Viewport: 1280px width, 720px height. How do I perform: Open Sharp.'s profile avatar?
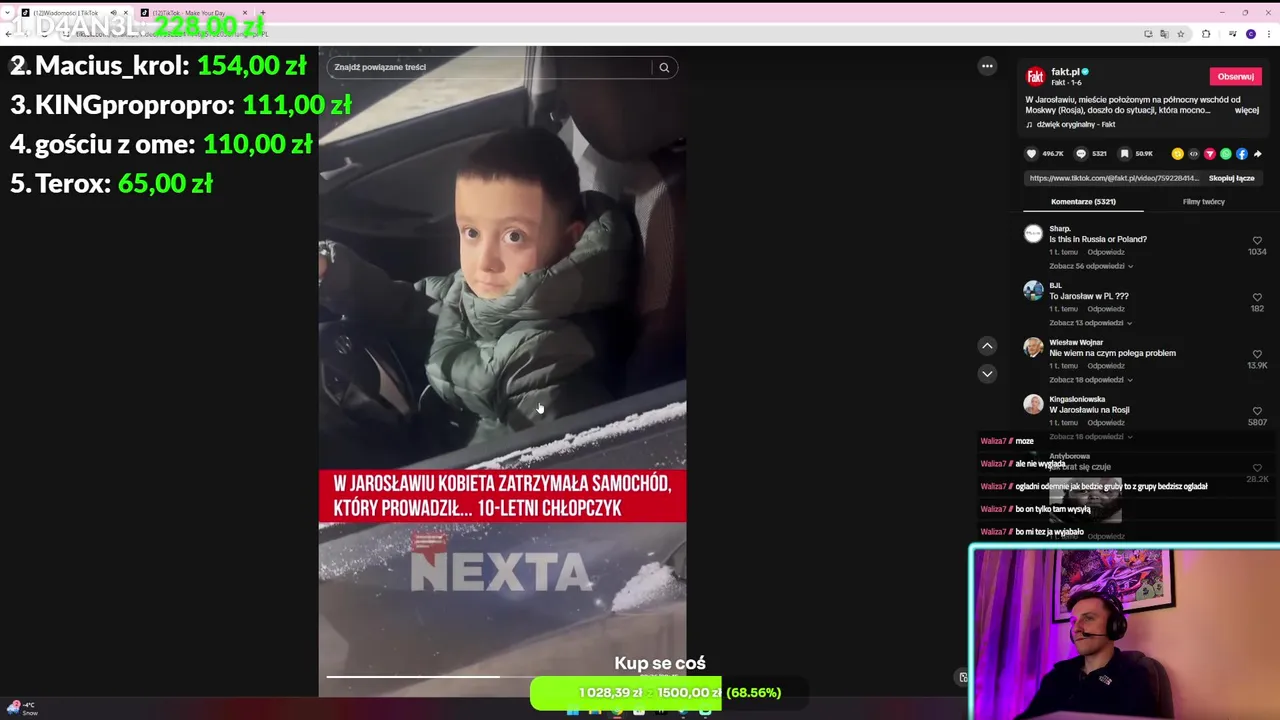coord(1033,234)
